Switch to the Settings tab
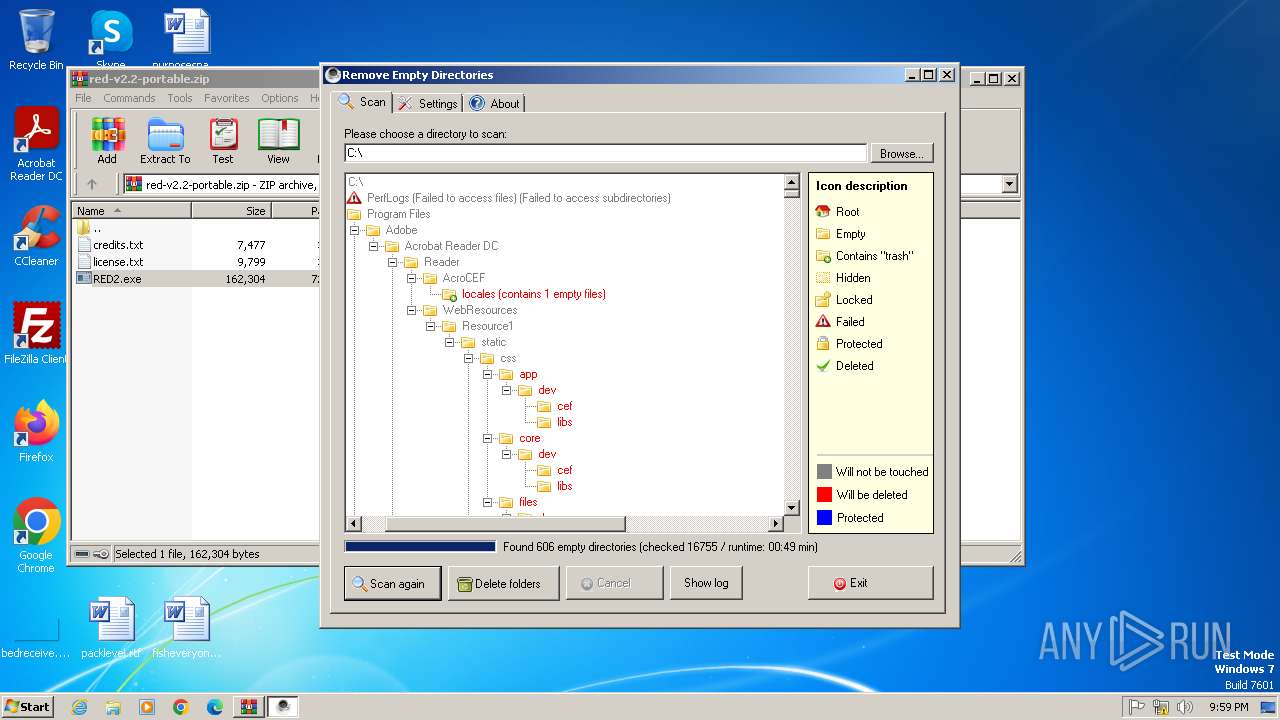Screen dimensions: 1280x720 pyautogui.click(x=428, y=103)
